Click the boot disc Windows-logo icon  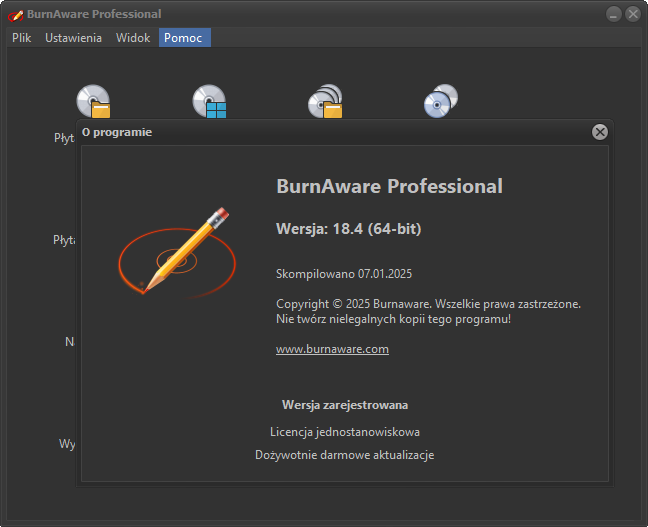210,101
